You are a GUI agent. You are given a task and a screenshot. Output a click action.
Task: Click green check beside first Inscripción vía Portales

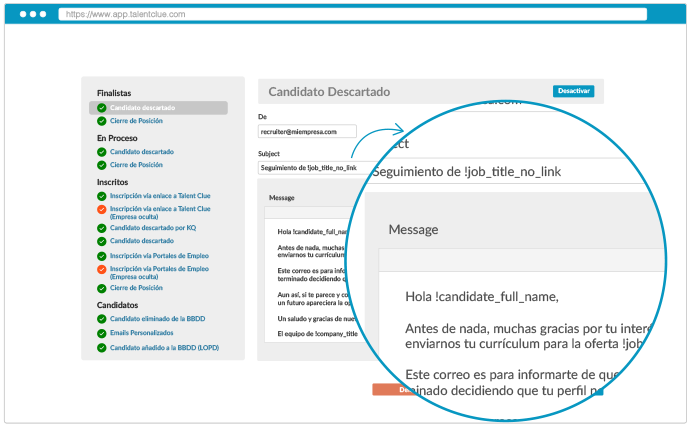click(102, 256)
